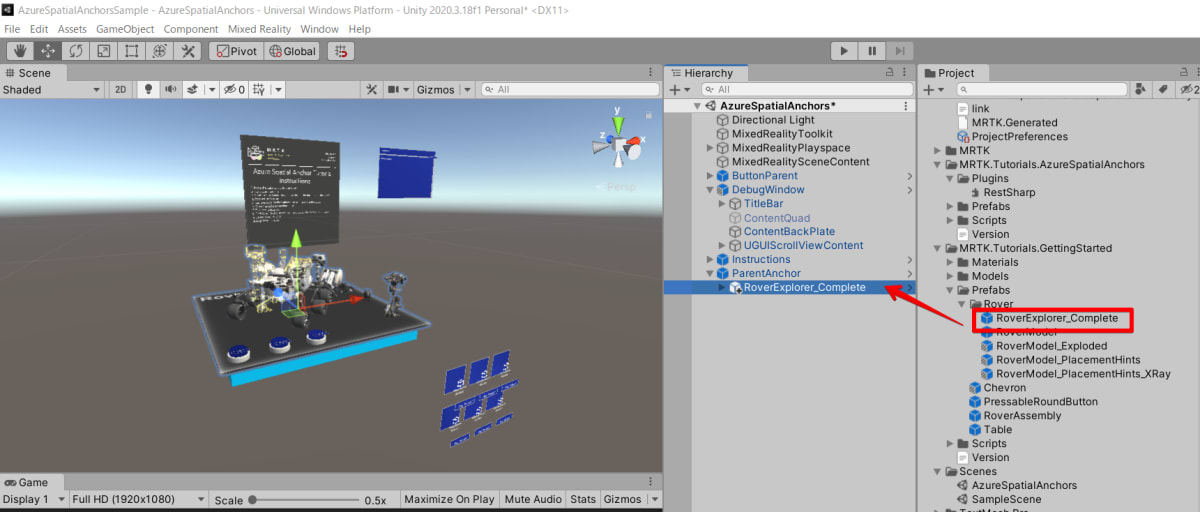Search by label in Project panel
This screenshot has height=512, width=1200.
coord(1163,89)
